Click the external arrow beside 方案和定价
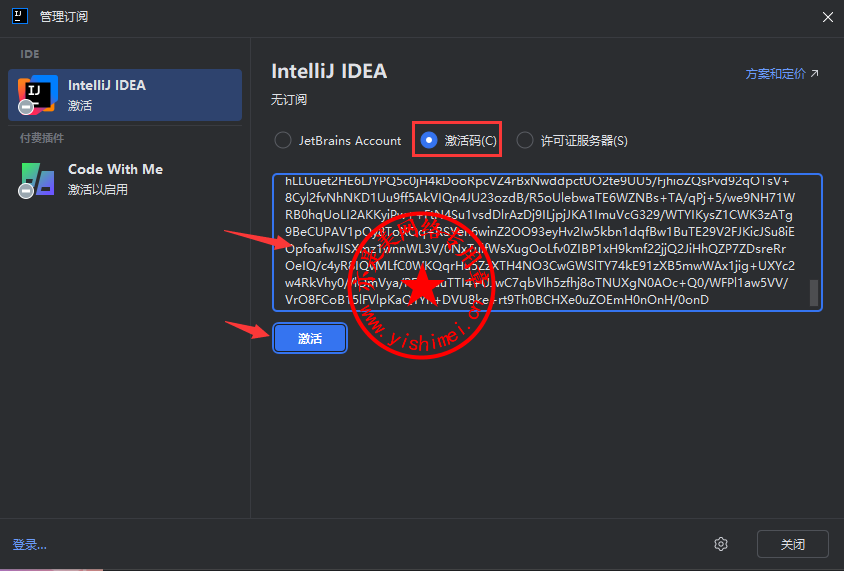Screen dimensions: 844x571 click(814, 74)
